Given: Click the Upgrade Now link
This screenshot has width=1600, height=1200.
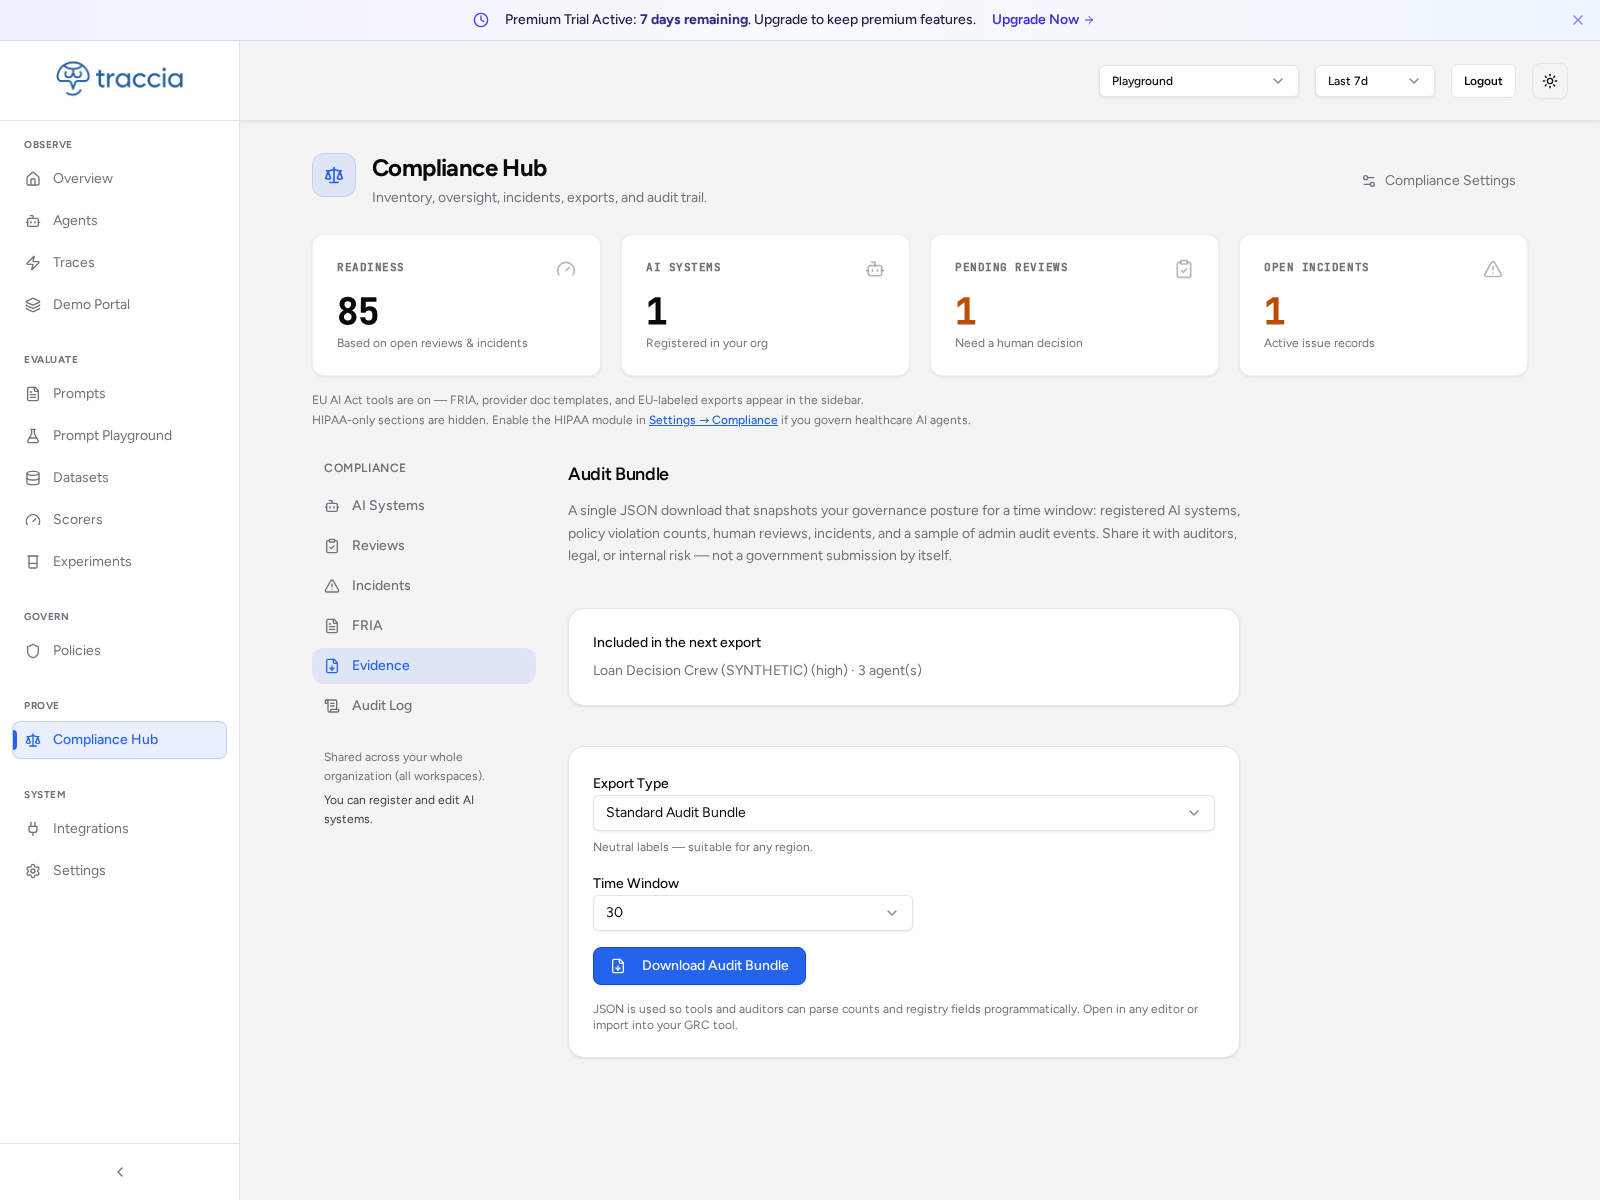Looking at the screenshot, I should [x=1043, y=20].
